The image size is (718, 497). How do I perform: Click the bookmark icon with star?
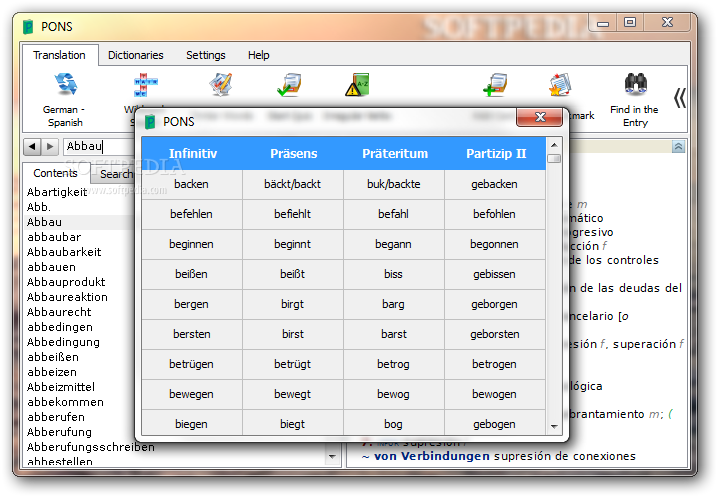coord(560,85)
